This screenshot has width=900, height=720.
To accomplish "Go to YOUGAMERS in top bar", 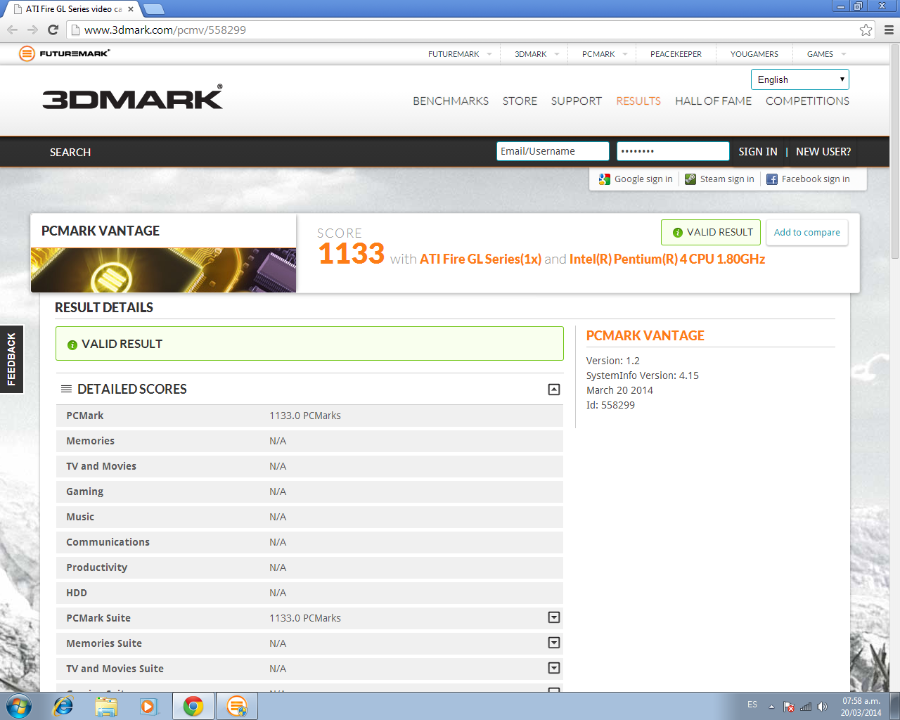I will 754,54.
